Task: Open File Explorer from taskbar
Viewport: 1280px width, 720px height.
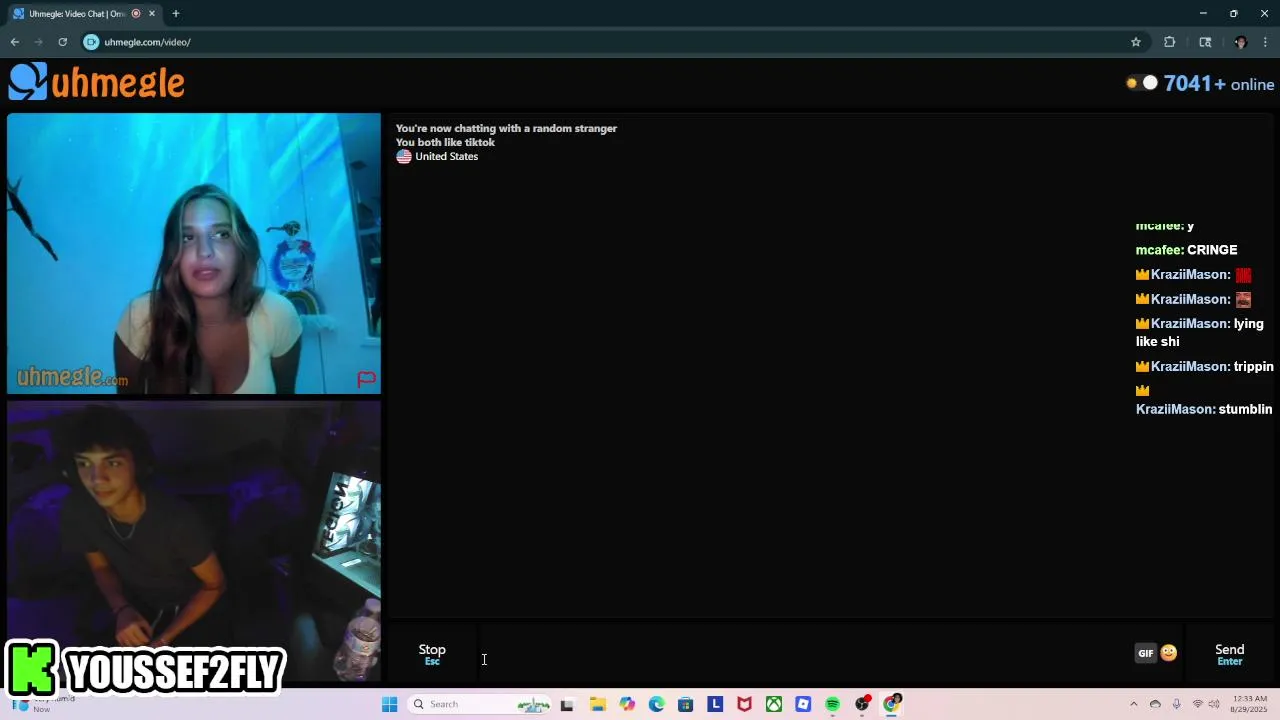Action: (x=597, y=704)
